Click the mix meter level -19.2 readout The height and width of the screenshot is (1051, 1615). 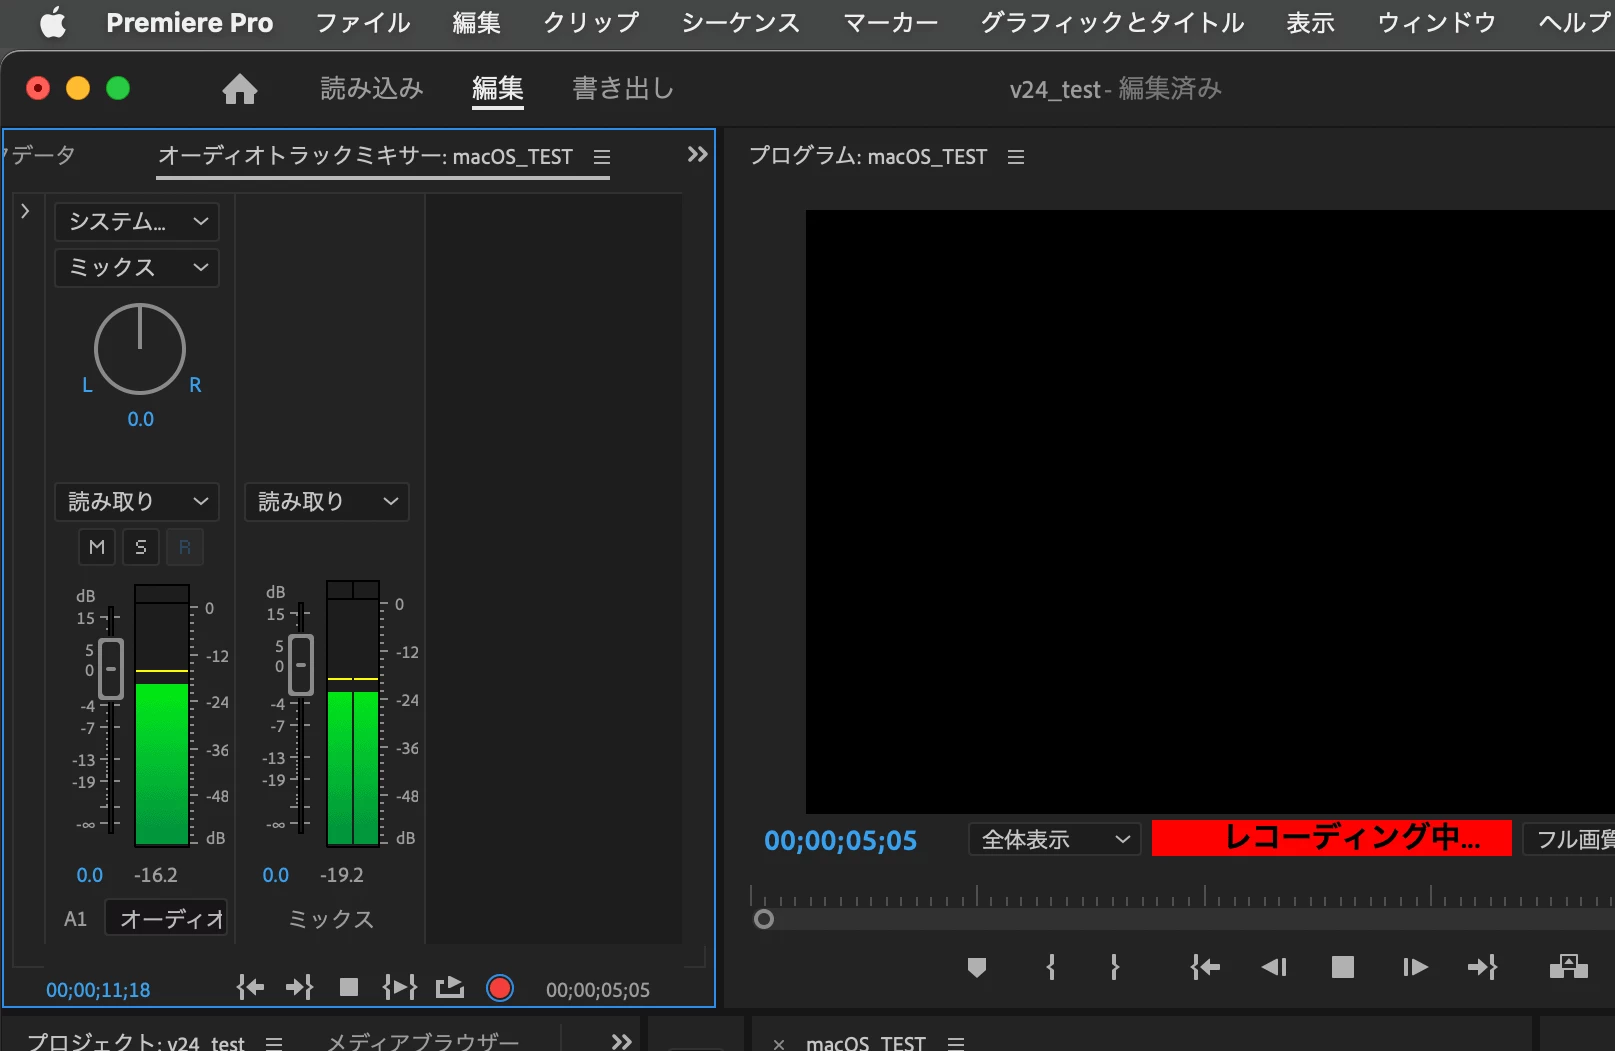342,875
